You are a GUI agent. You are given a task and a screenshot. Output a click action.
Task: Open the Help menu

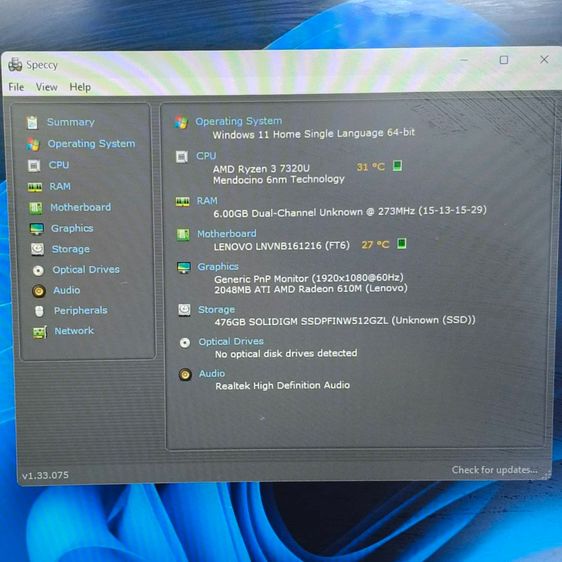click(x=80, y=87)
